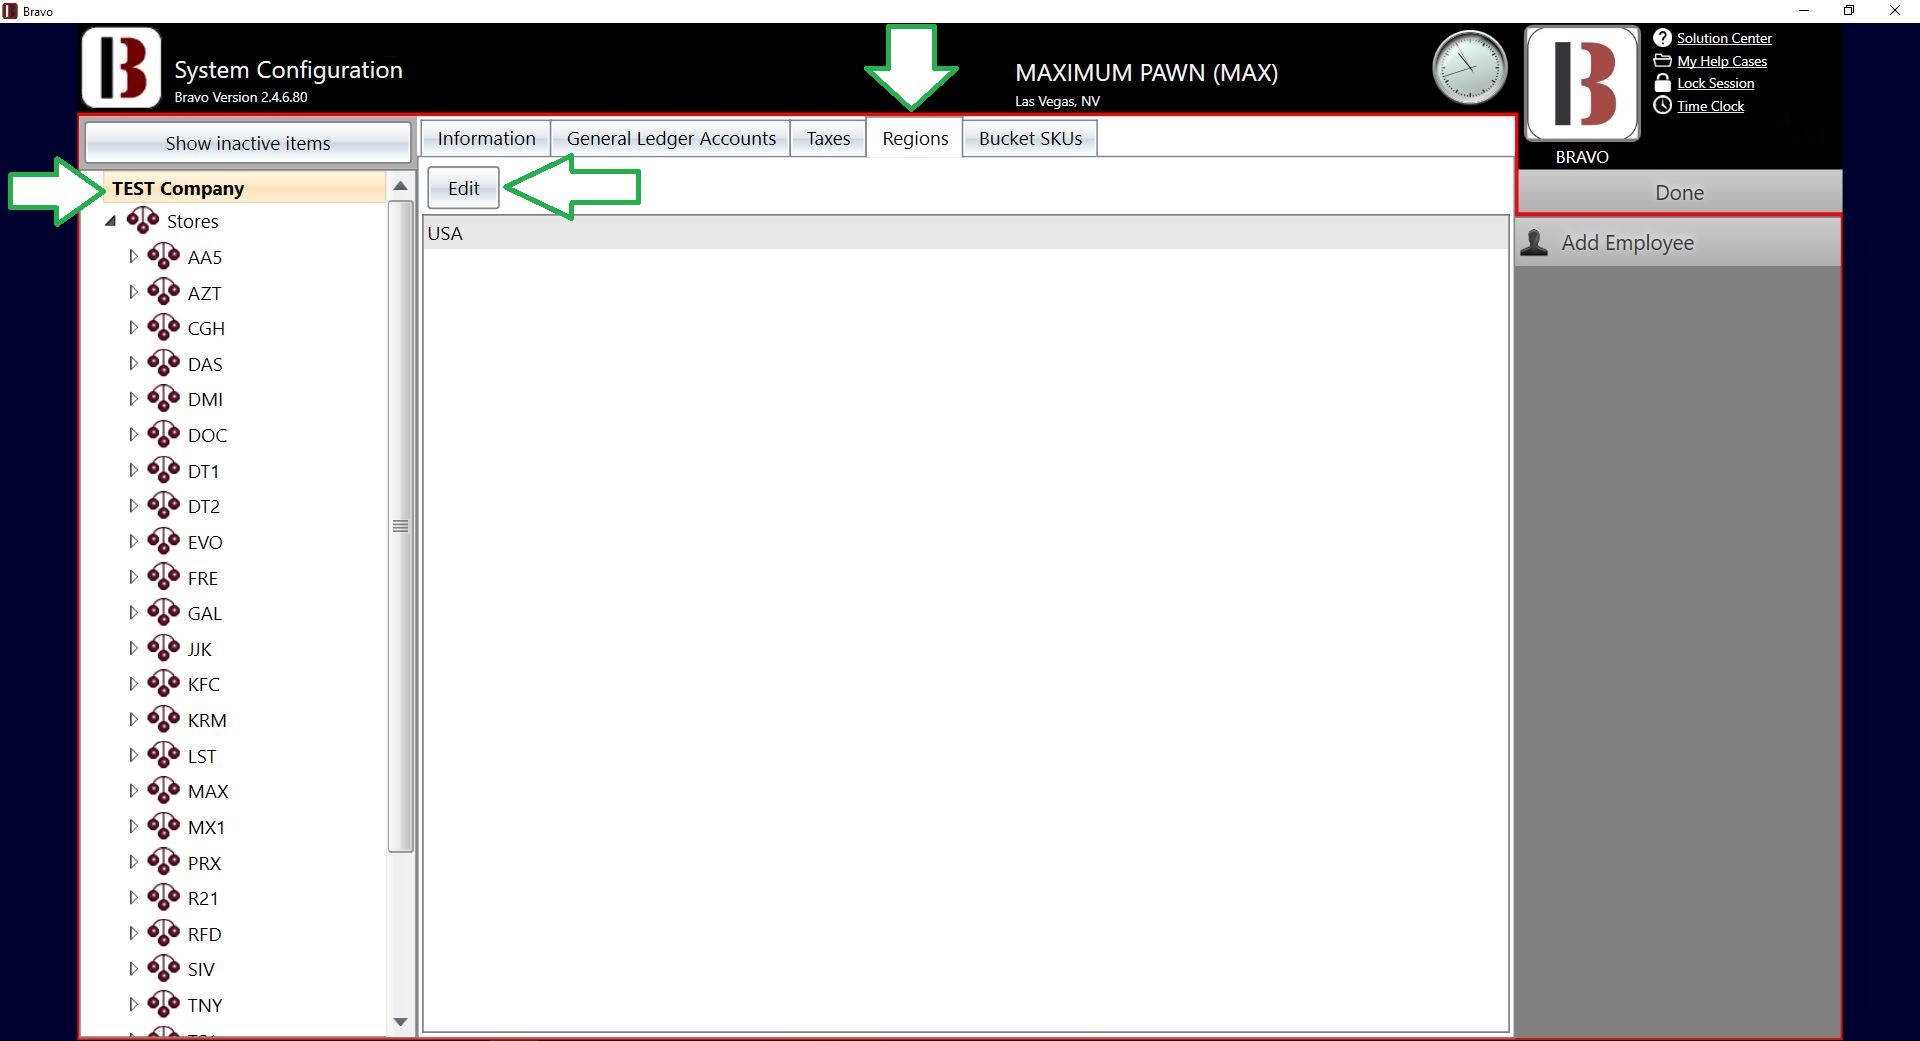This screenshot has height=1041, width=1920.
Task: Expand the SIV store node
Action: click(x=133, y=969)
